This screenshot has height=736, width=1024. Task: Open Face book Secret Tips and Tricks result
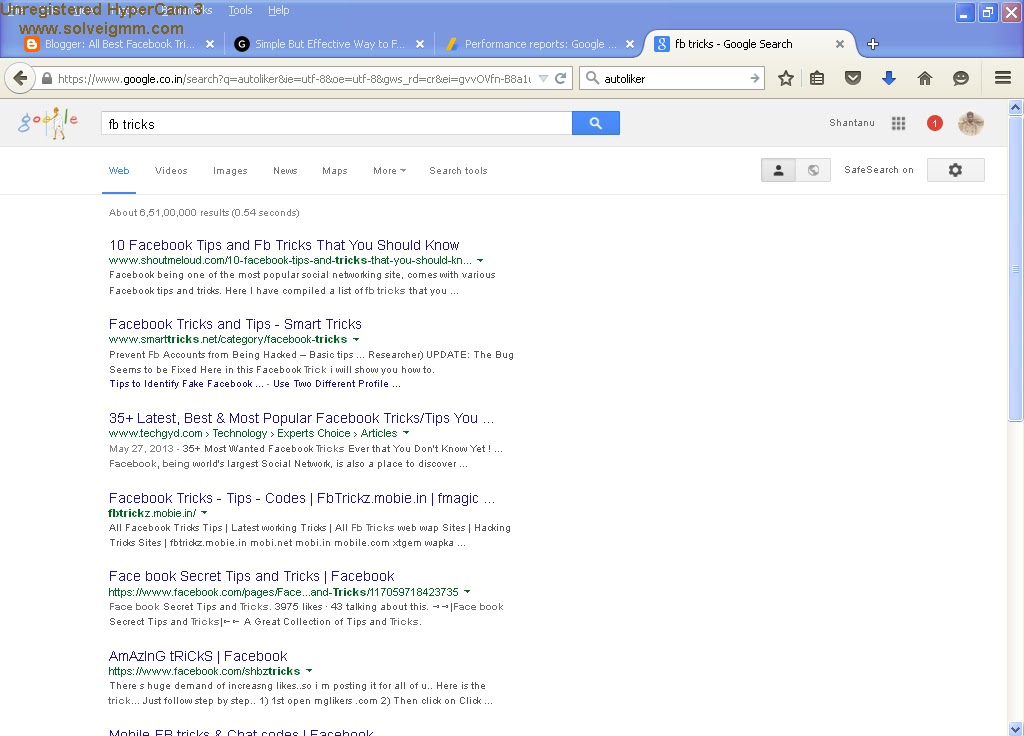click(x=251, y=576)
